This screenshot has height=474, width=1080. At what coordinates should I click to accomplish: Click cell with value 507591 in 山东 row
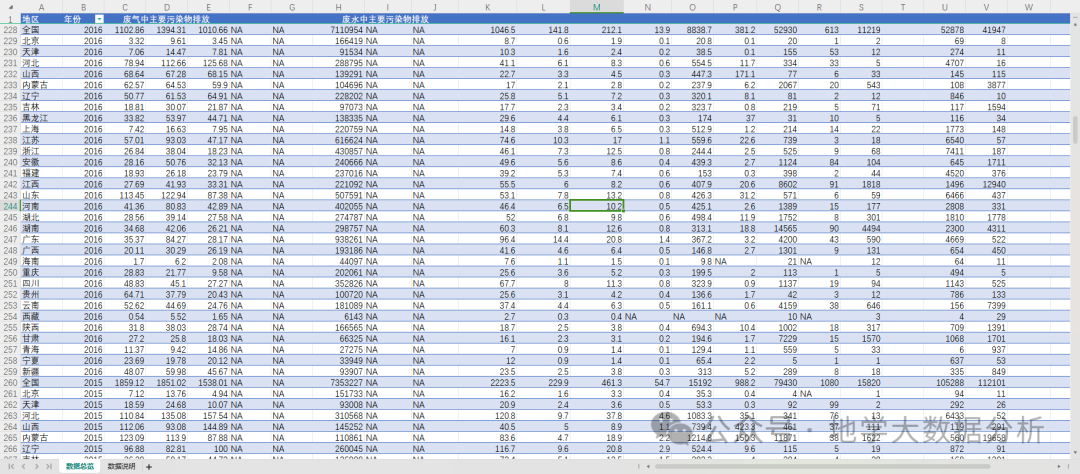339,194
